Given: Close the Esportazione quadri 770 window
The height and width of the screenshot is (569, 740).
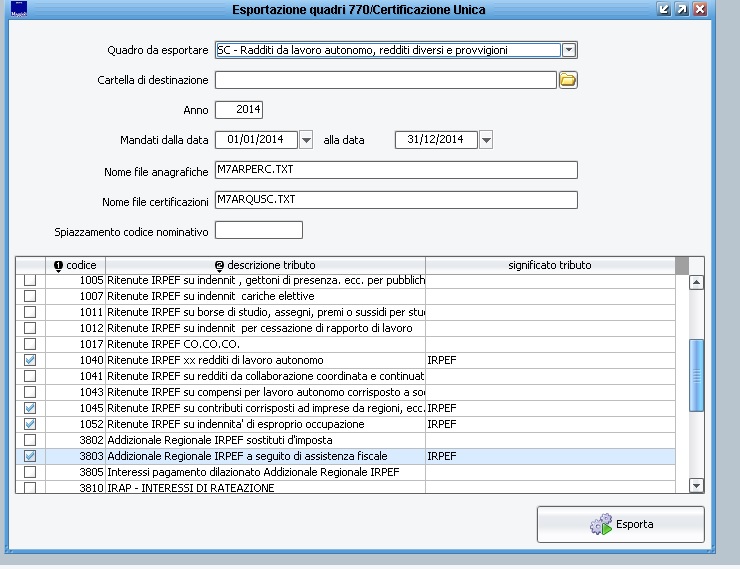Looking at the screenshot, I should point(700,9).
